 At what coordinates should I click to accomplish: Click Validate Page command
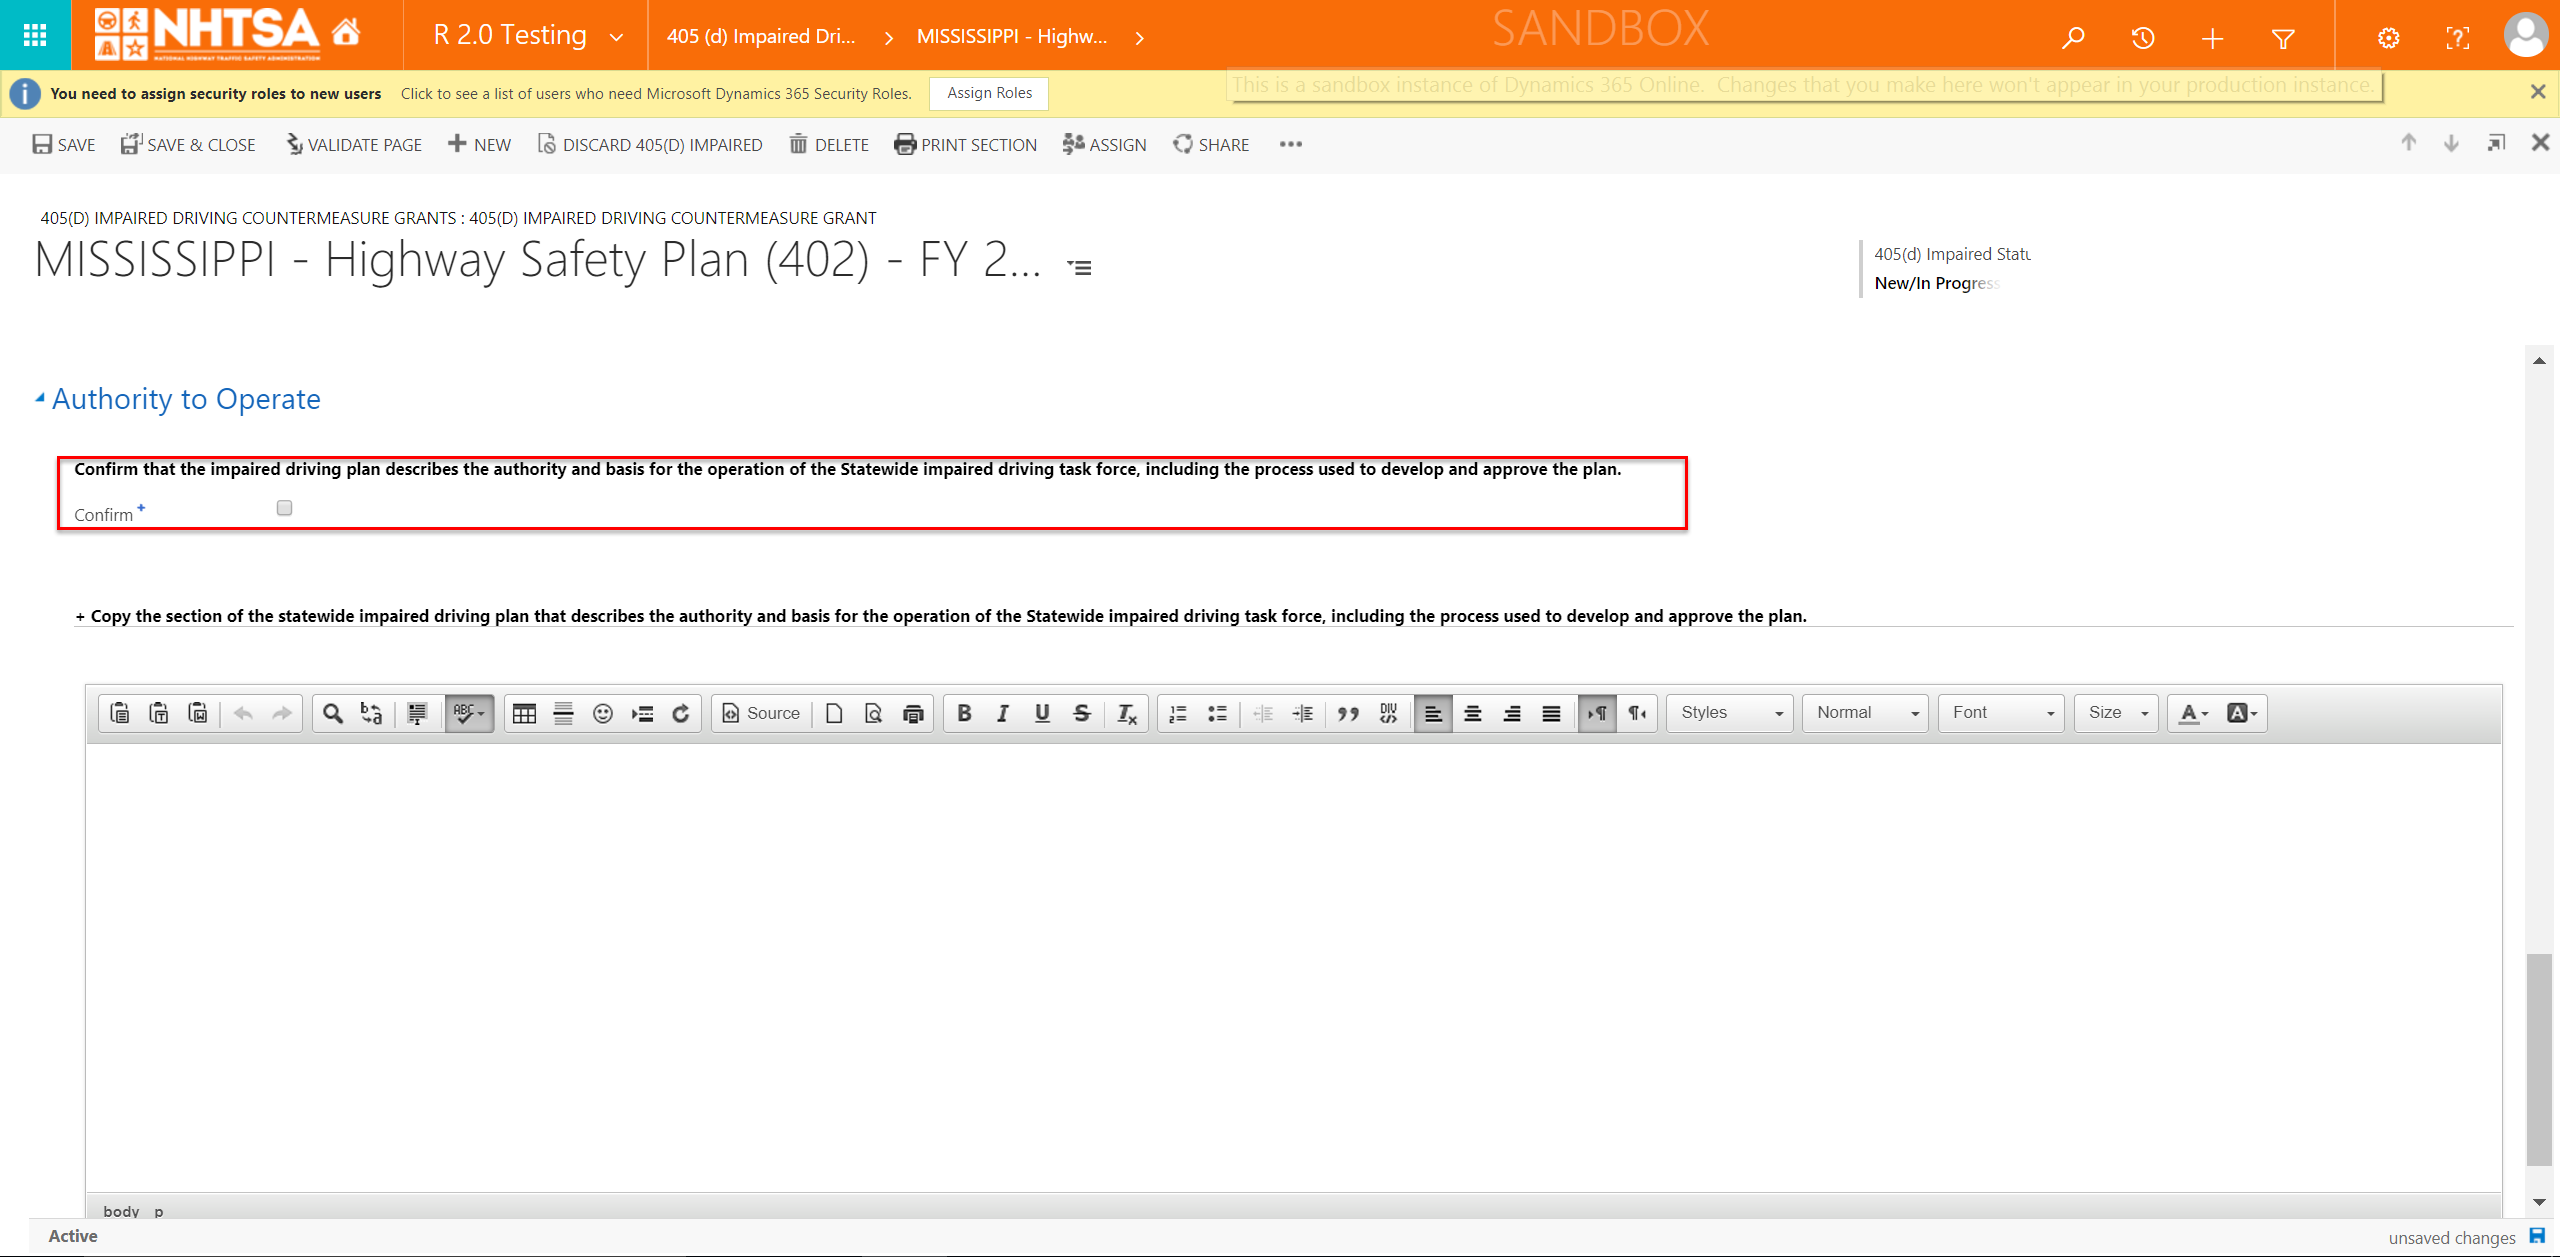[x=354, y=145]
